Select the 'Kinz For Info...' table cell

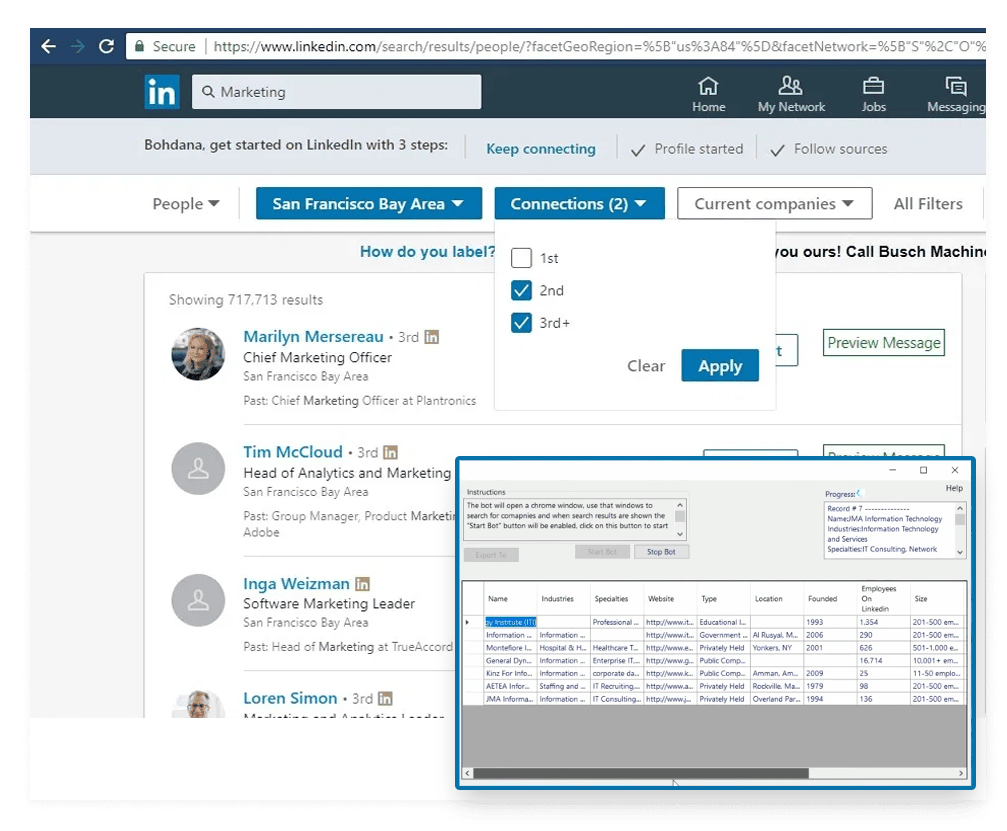(x=510, y=674)
